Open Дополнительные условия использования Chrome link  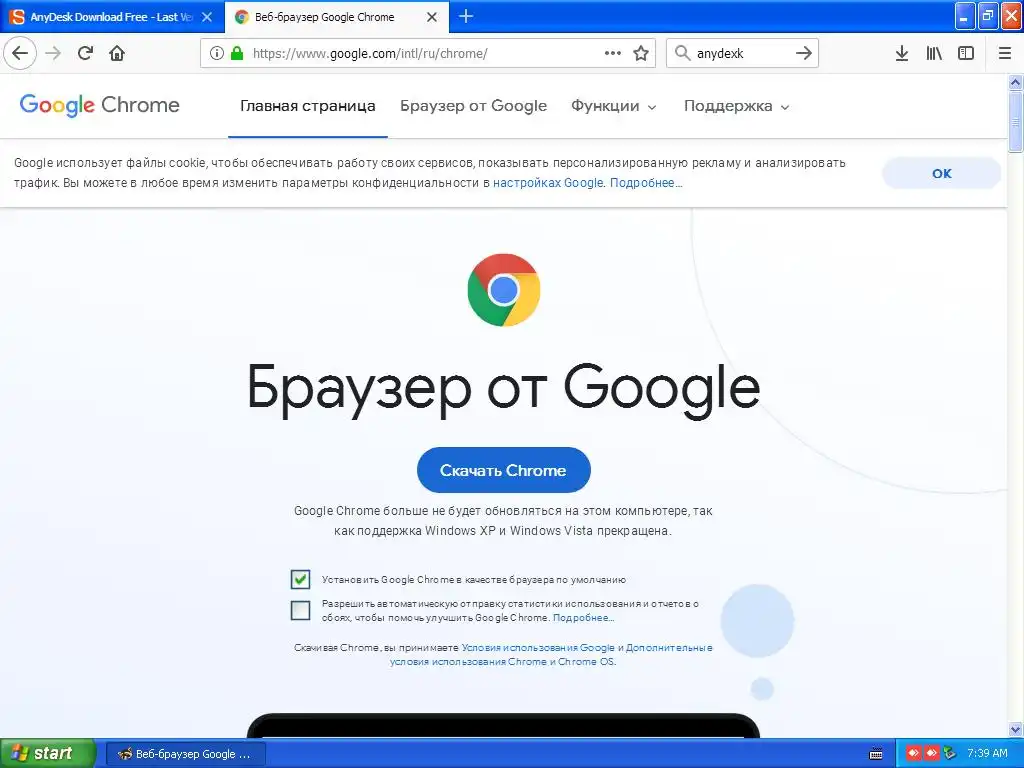[x=551, y=654]
